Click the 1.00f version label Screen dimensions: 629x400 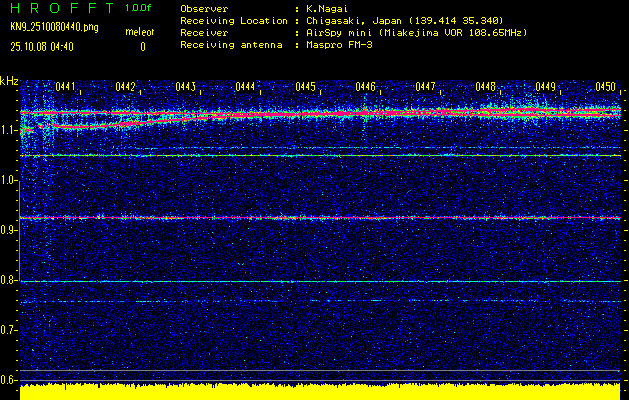(138, 8)
